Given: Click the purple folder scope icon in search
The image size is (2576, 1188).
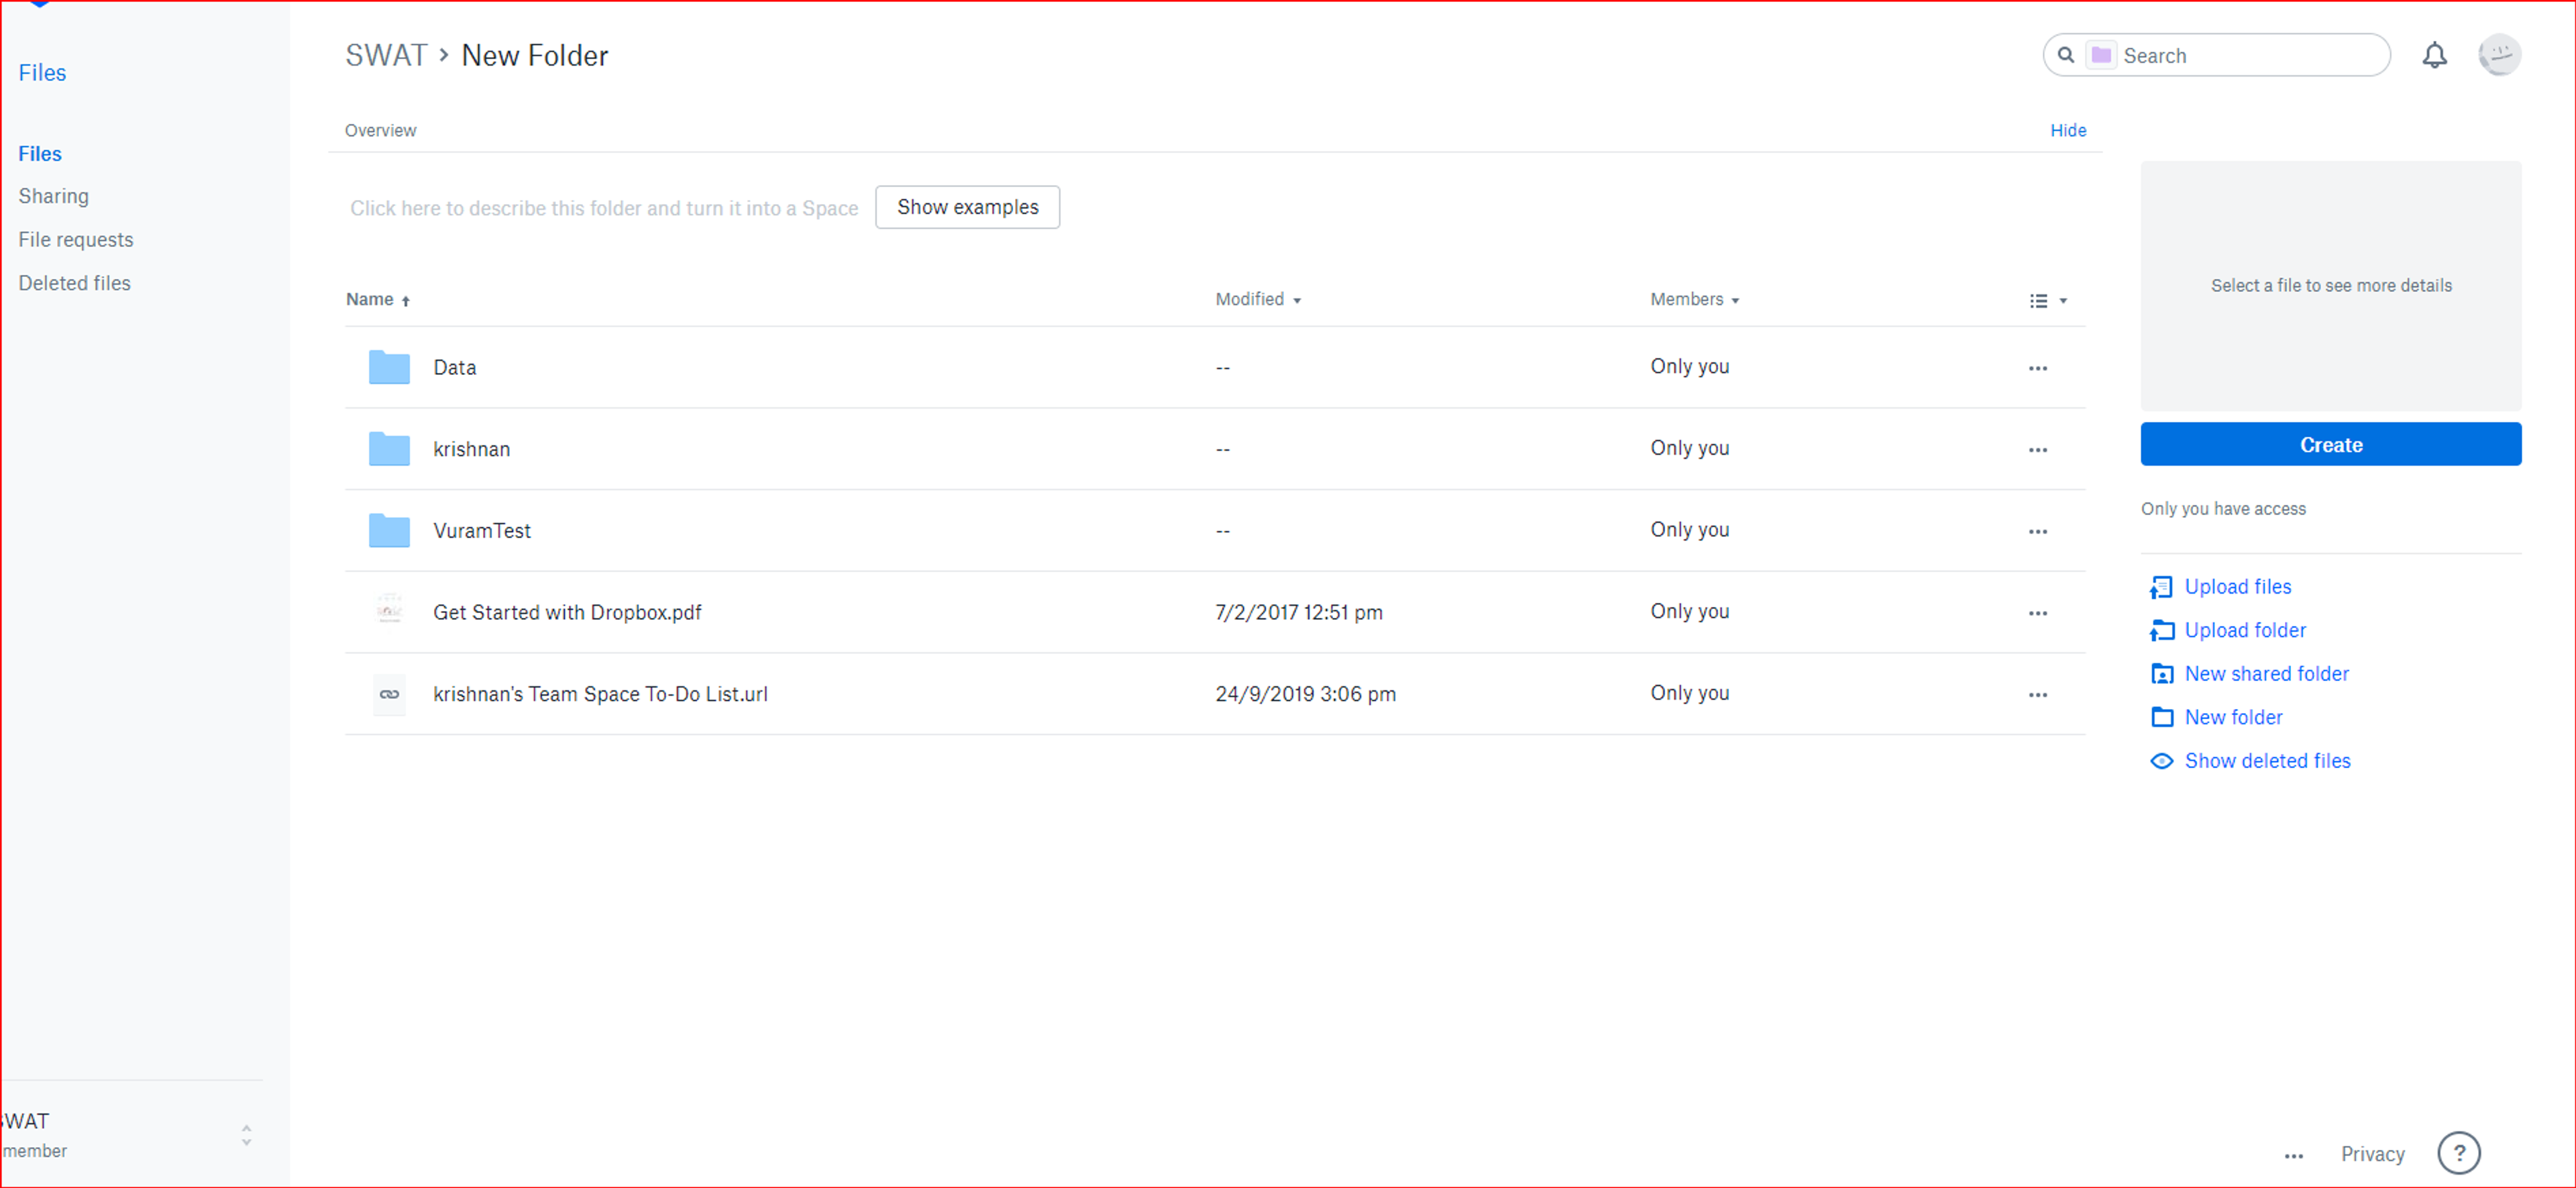Looking at the screenshot, I should (2101, 55).
